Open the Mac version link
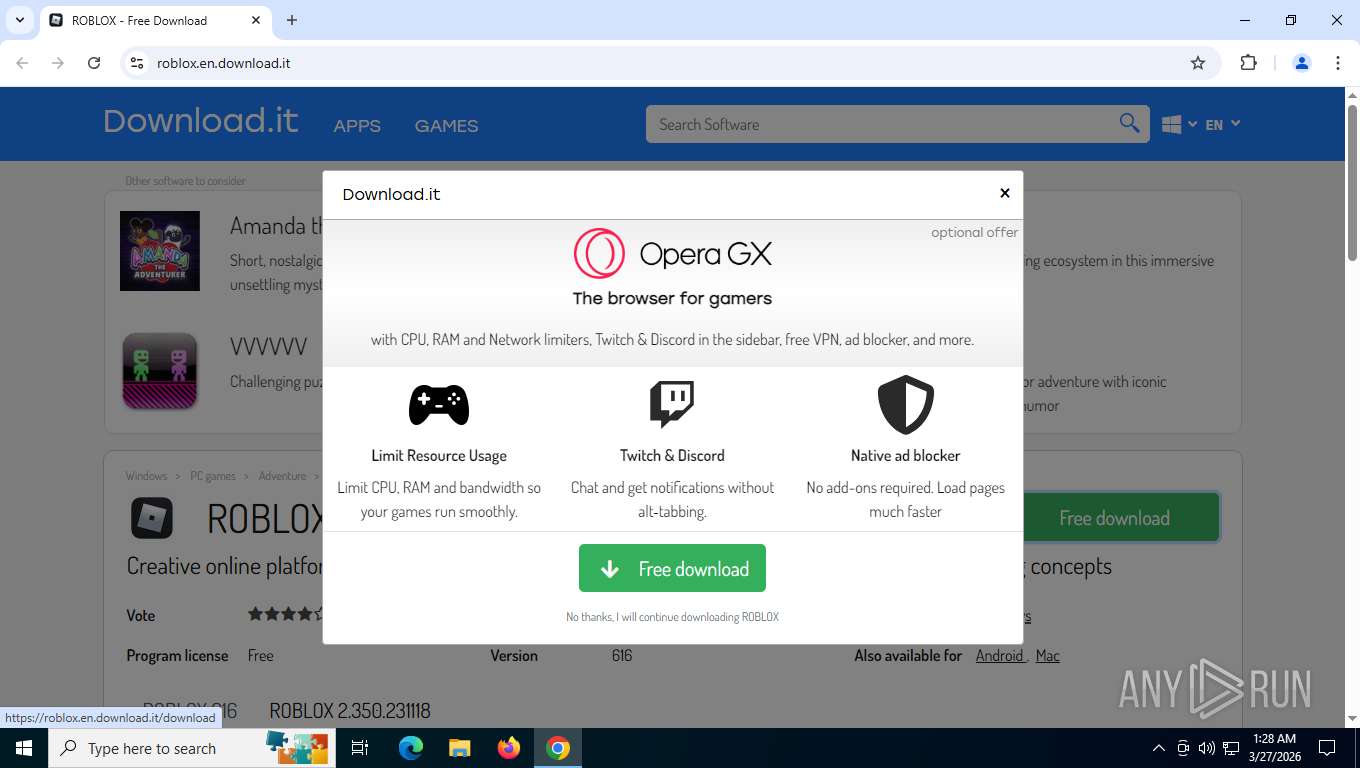Viewport: 1360px width, 768px height. tap(1047, 656)
